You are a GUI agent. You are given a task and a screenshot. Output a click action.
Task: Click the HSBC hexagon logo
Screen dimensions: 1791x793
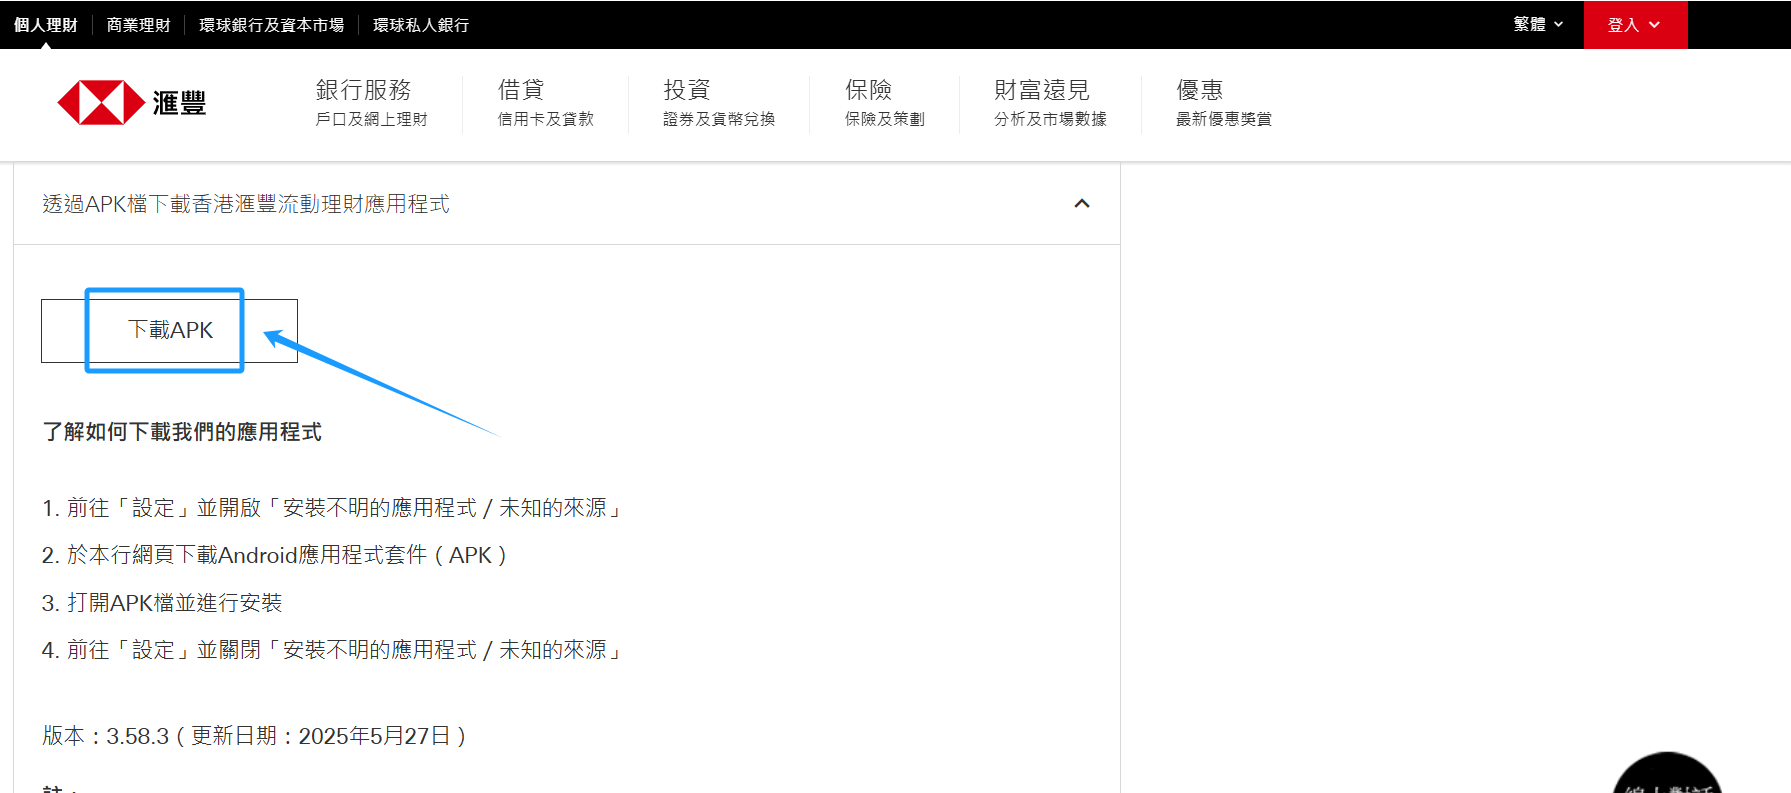[x=101, y=103]
